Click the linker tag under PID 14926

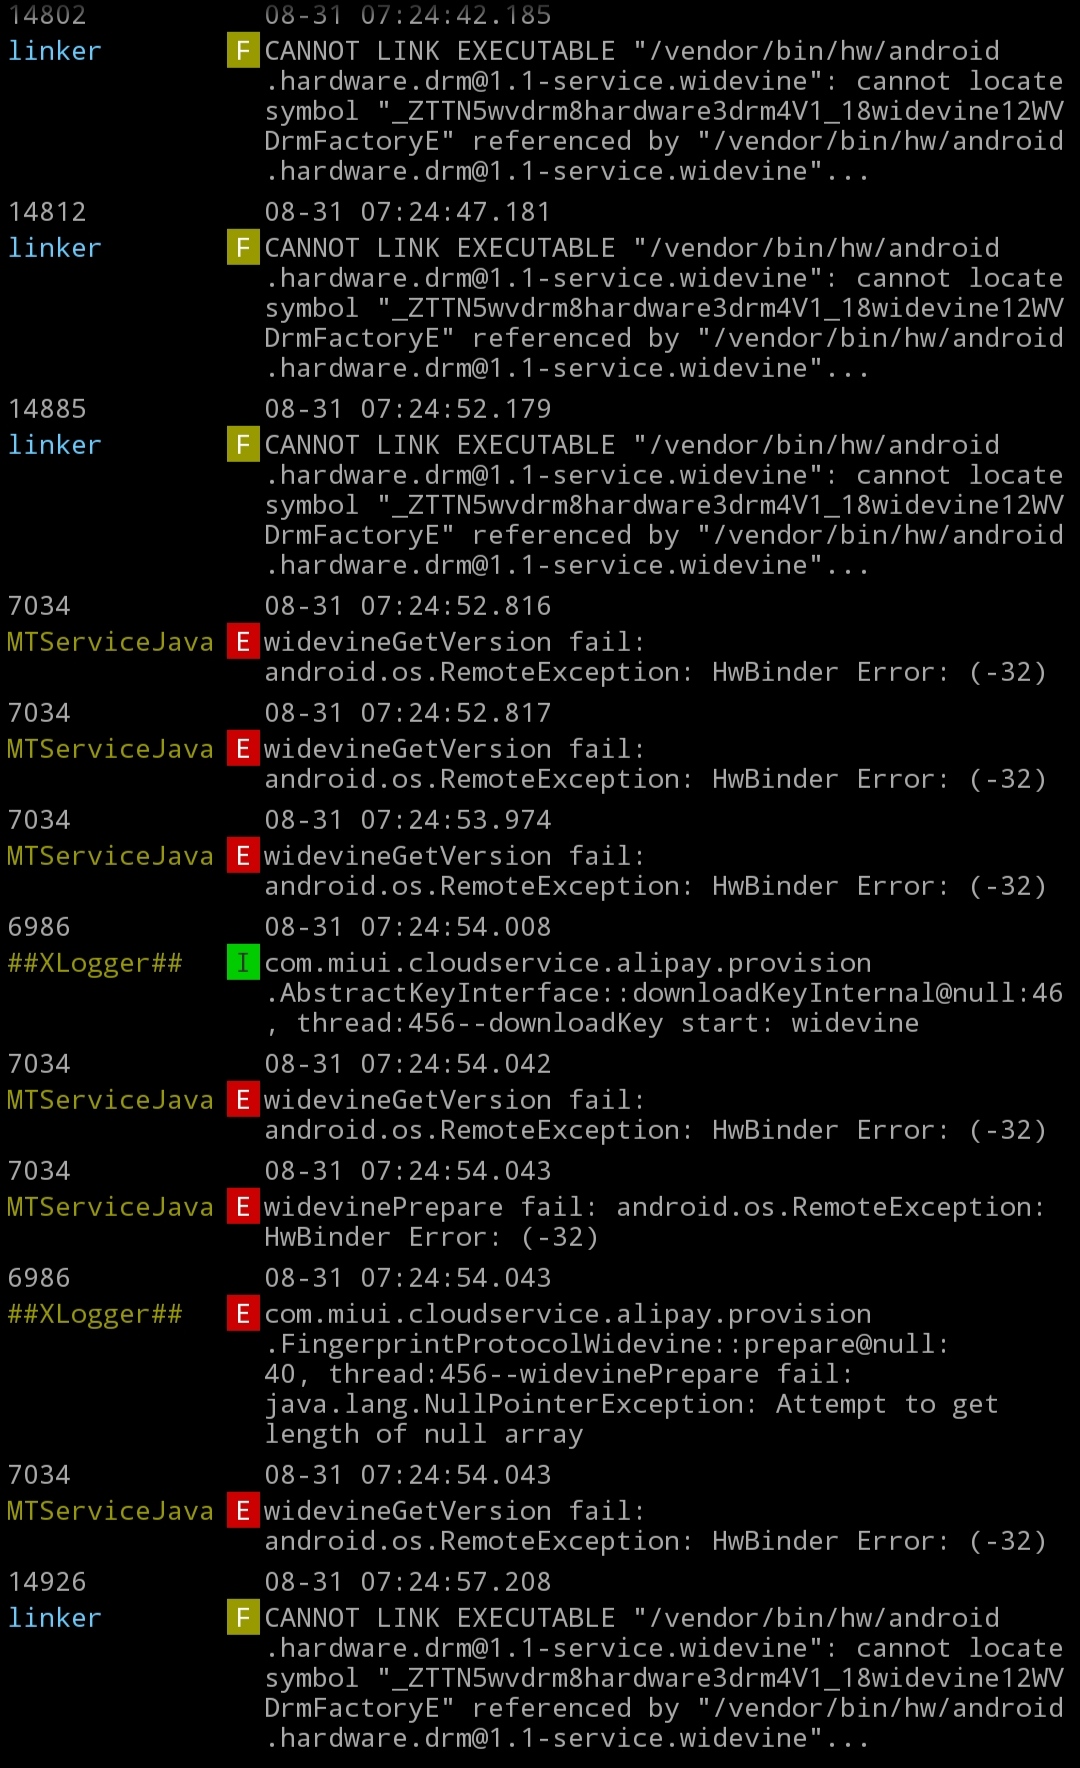point(55,1617)
